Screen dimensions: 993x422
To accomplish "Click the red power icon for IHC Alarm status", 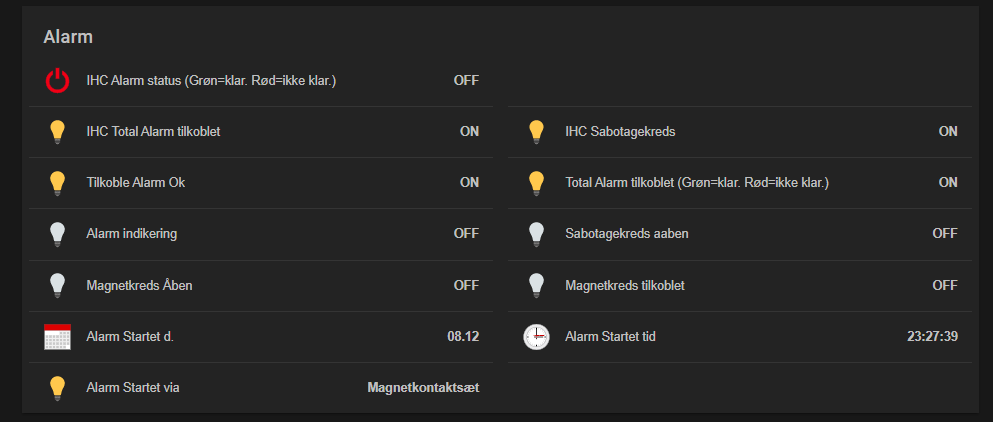I will [58, 80].
